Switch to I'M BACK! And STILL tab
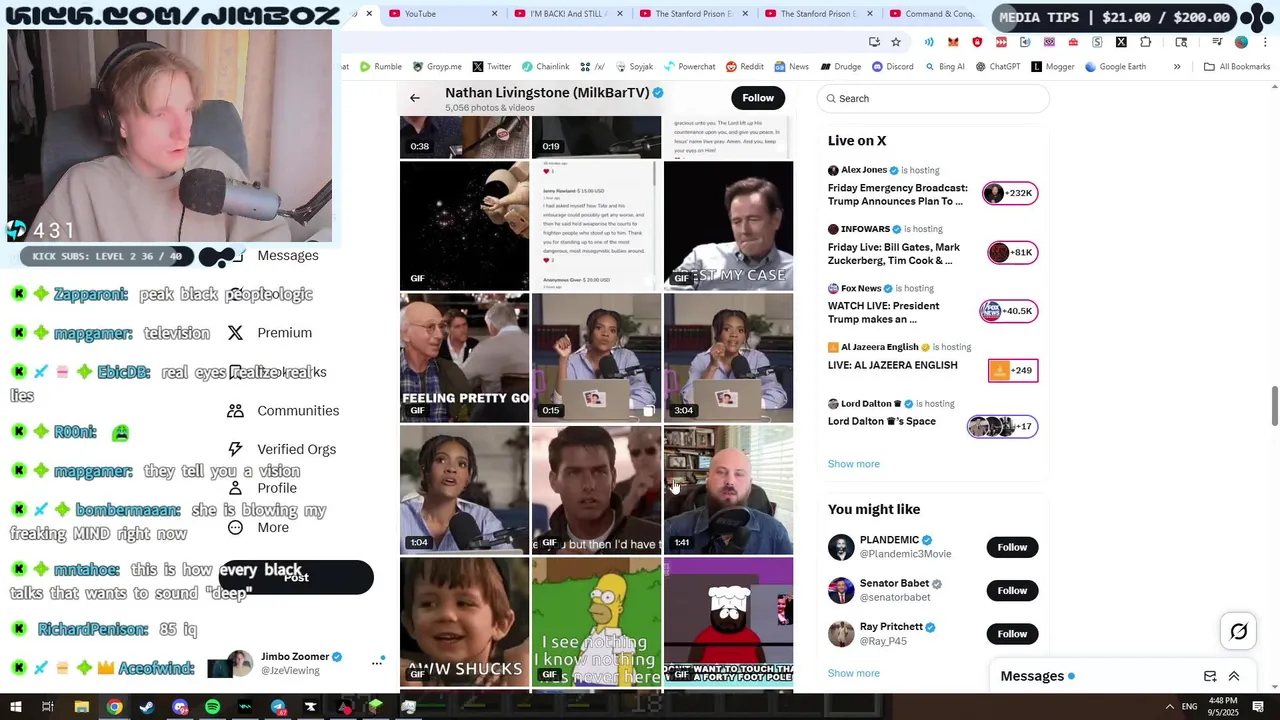1280x720 pixels. click(569, 14)
